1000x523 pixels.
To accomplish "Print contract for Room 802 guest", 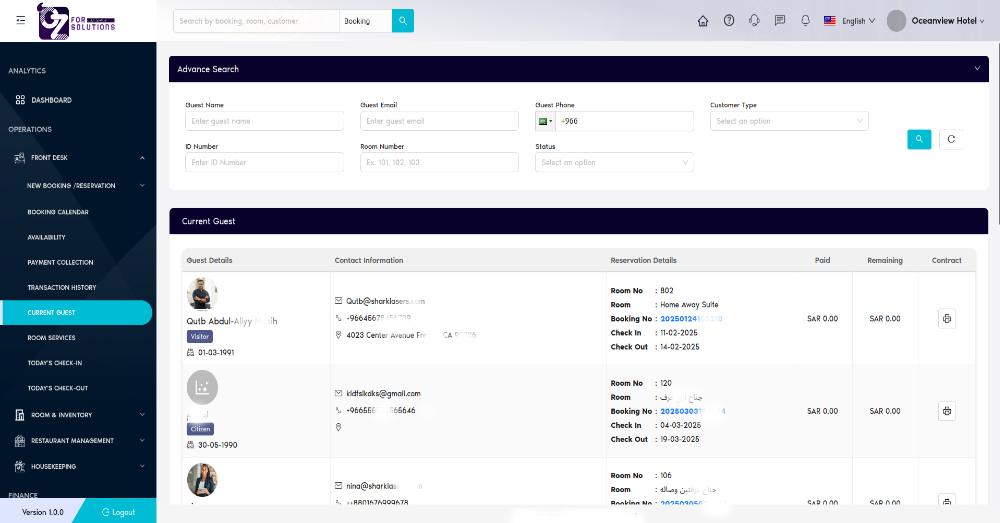I will click(x=947, y=319).
